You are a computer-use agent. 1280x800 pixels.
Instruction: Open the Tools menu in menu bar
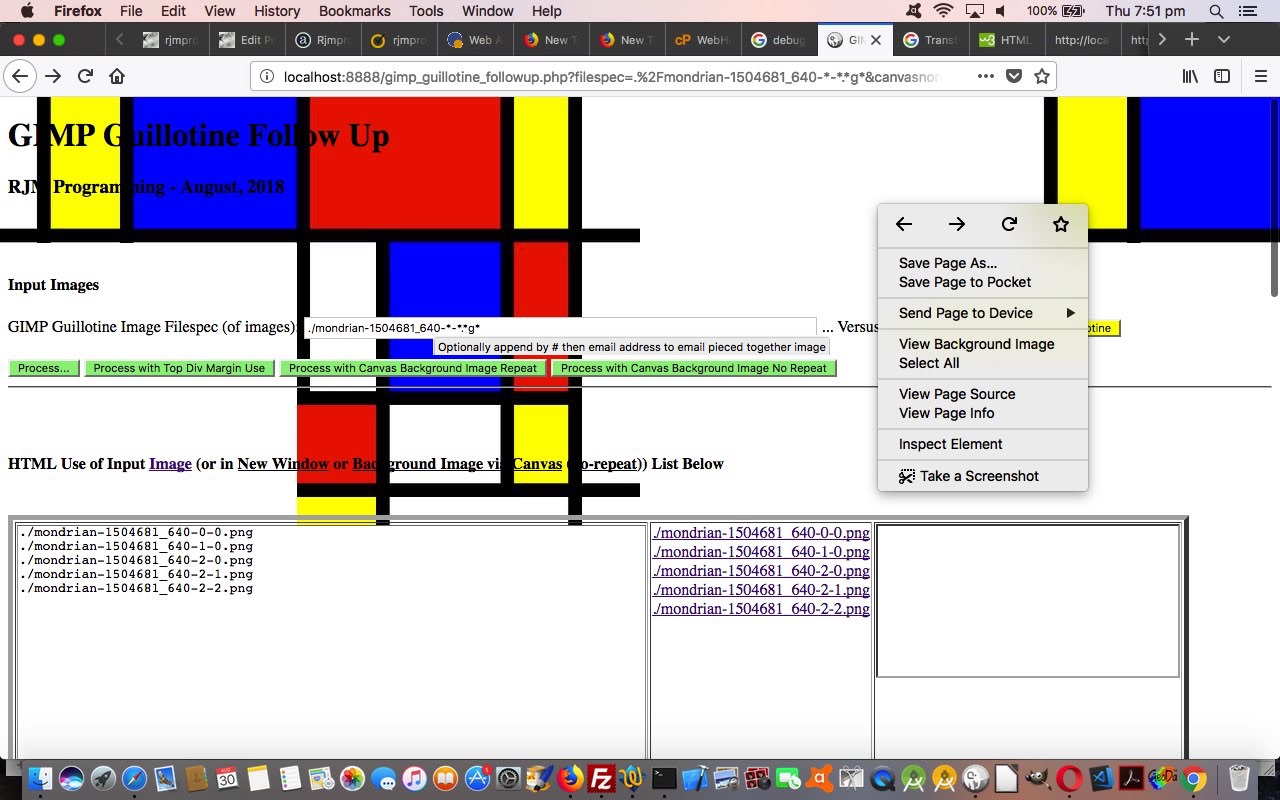426,11
